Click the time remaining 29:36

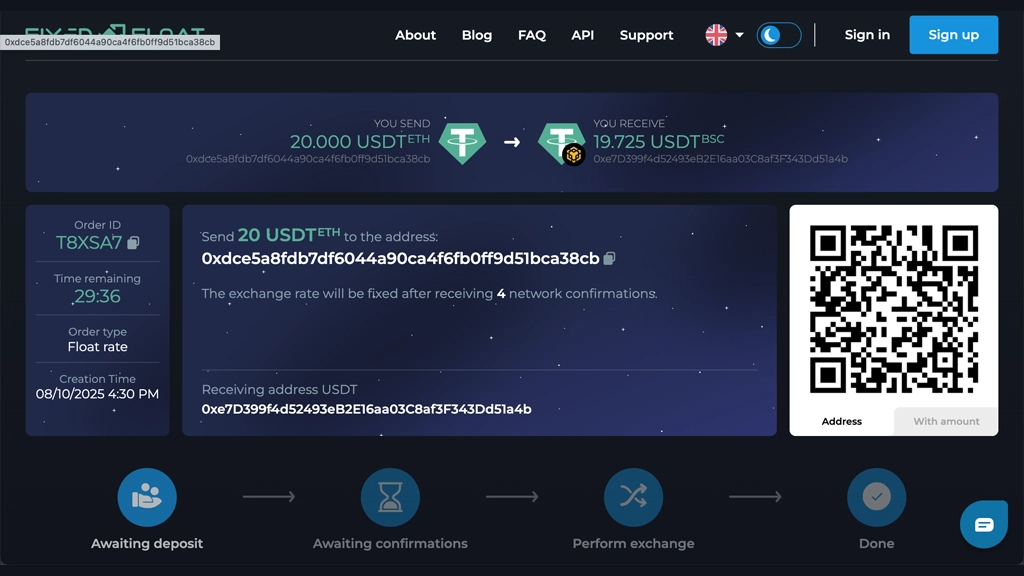coord(97,296)
